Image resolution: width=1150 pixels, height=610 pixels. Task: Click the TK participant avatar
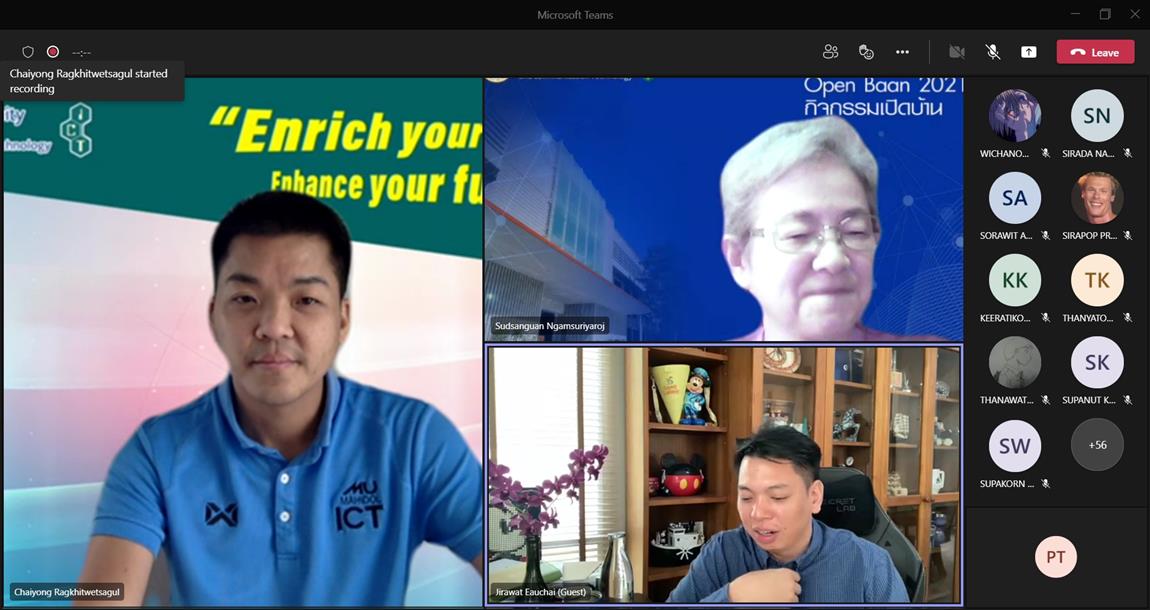[x=1097, y=281]
